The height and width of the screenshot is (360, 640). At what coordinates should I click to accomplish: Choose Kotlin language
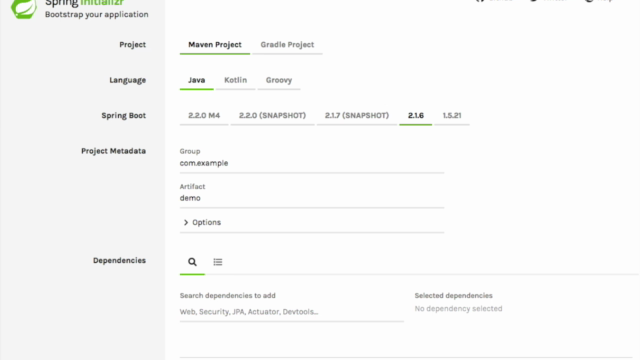(236, 80)
